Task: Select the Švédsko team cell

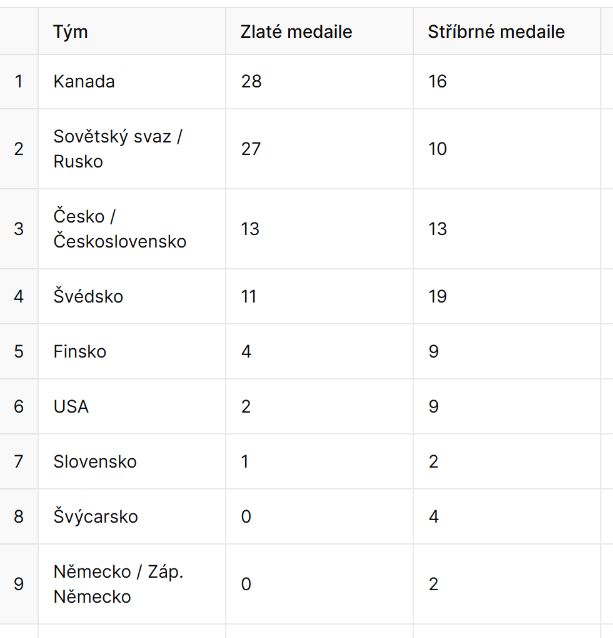Action: (132, 296)
